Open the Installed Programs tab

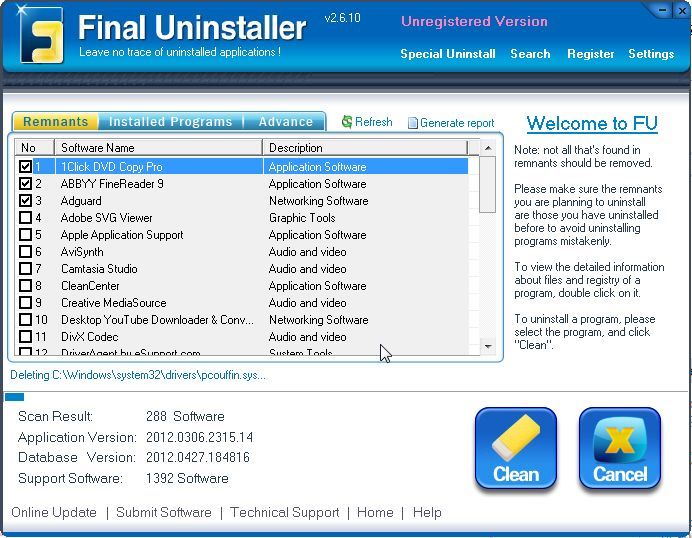point(170,121)
